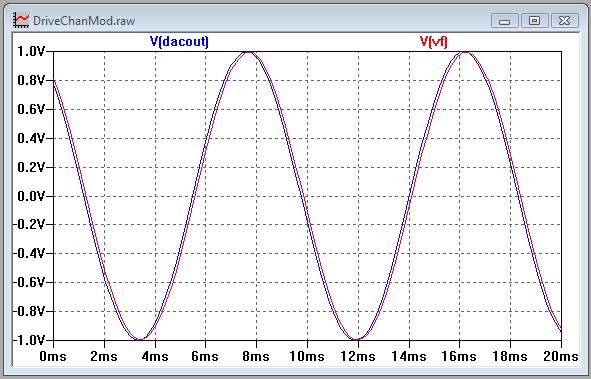The height and width of the screenshot is (379, 591).
Task: Select the V(dacout) trace label
Action: pos(179,41)
